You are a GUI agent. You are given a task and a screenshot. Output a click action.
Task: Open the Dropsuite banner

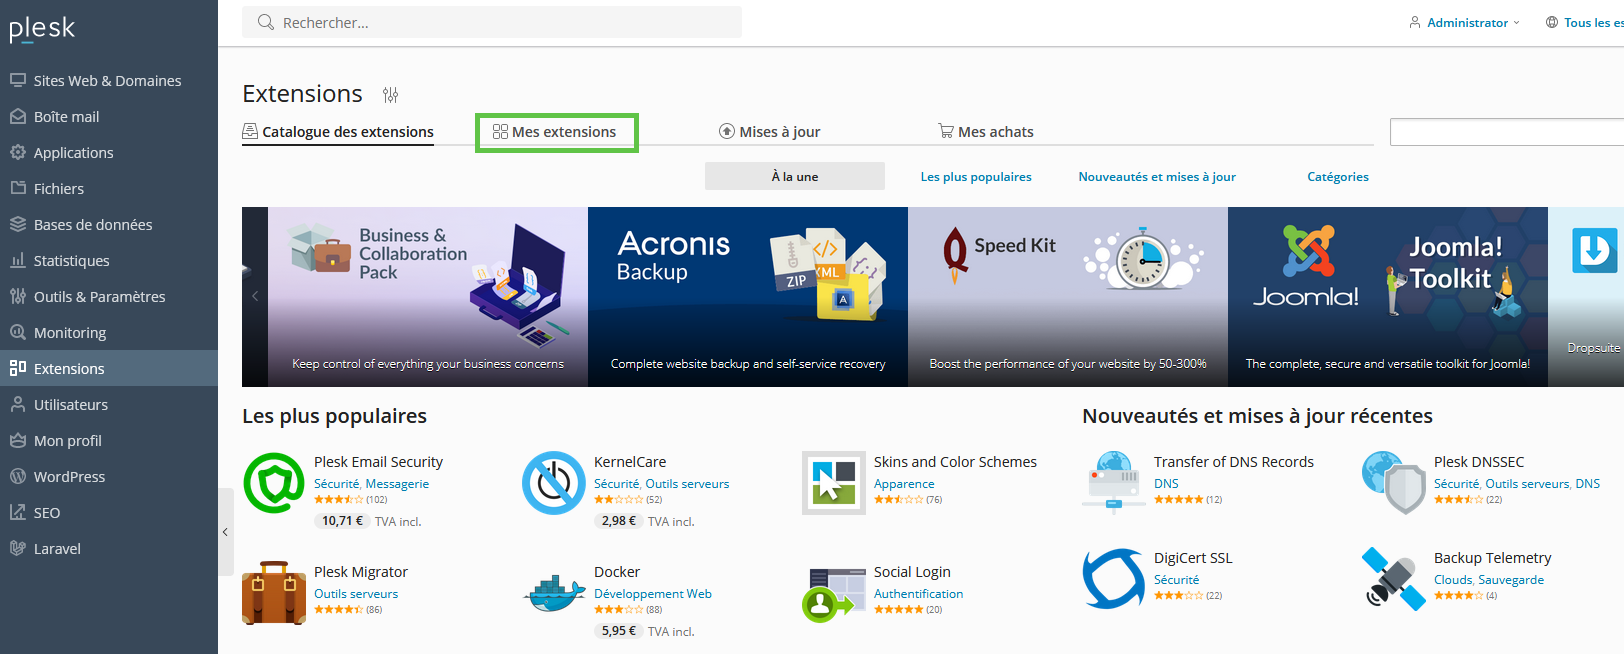1586,297
